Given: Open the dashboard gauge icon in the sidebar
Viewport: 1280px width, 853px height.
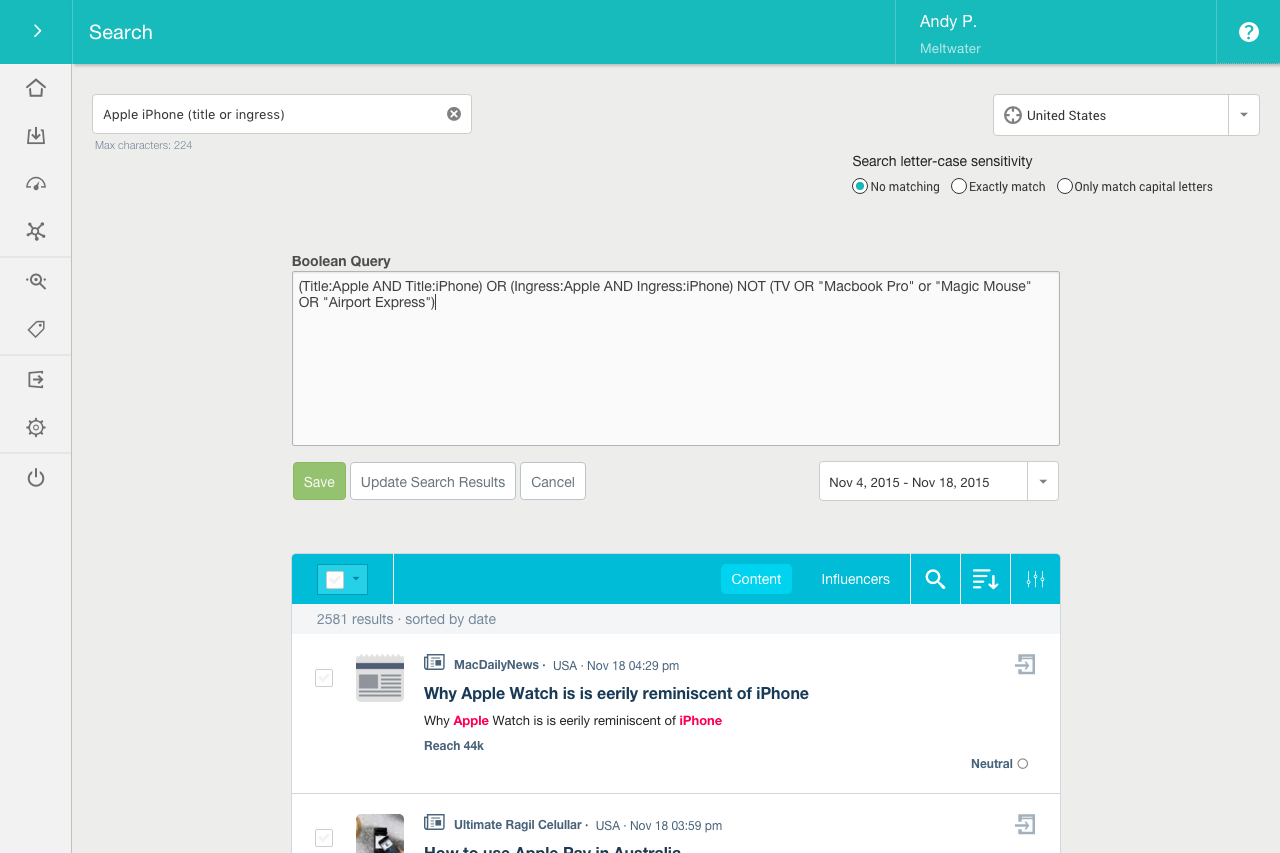Looking at the screenshot, I should pyautogui.click(x=36, y=184).
